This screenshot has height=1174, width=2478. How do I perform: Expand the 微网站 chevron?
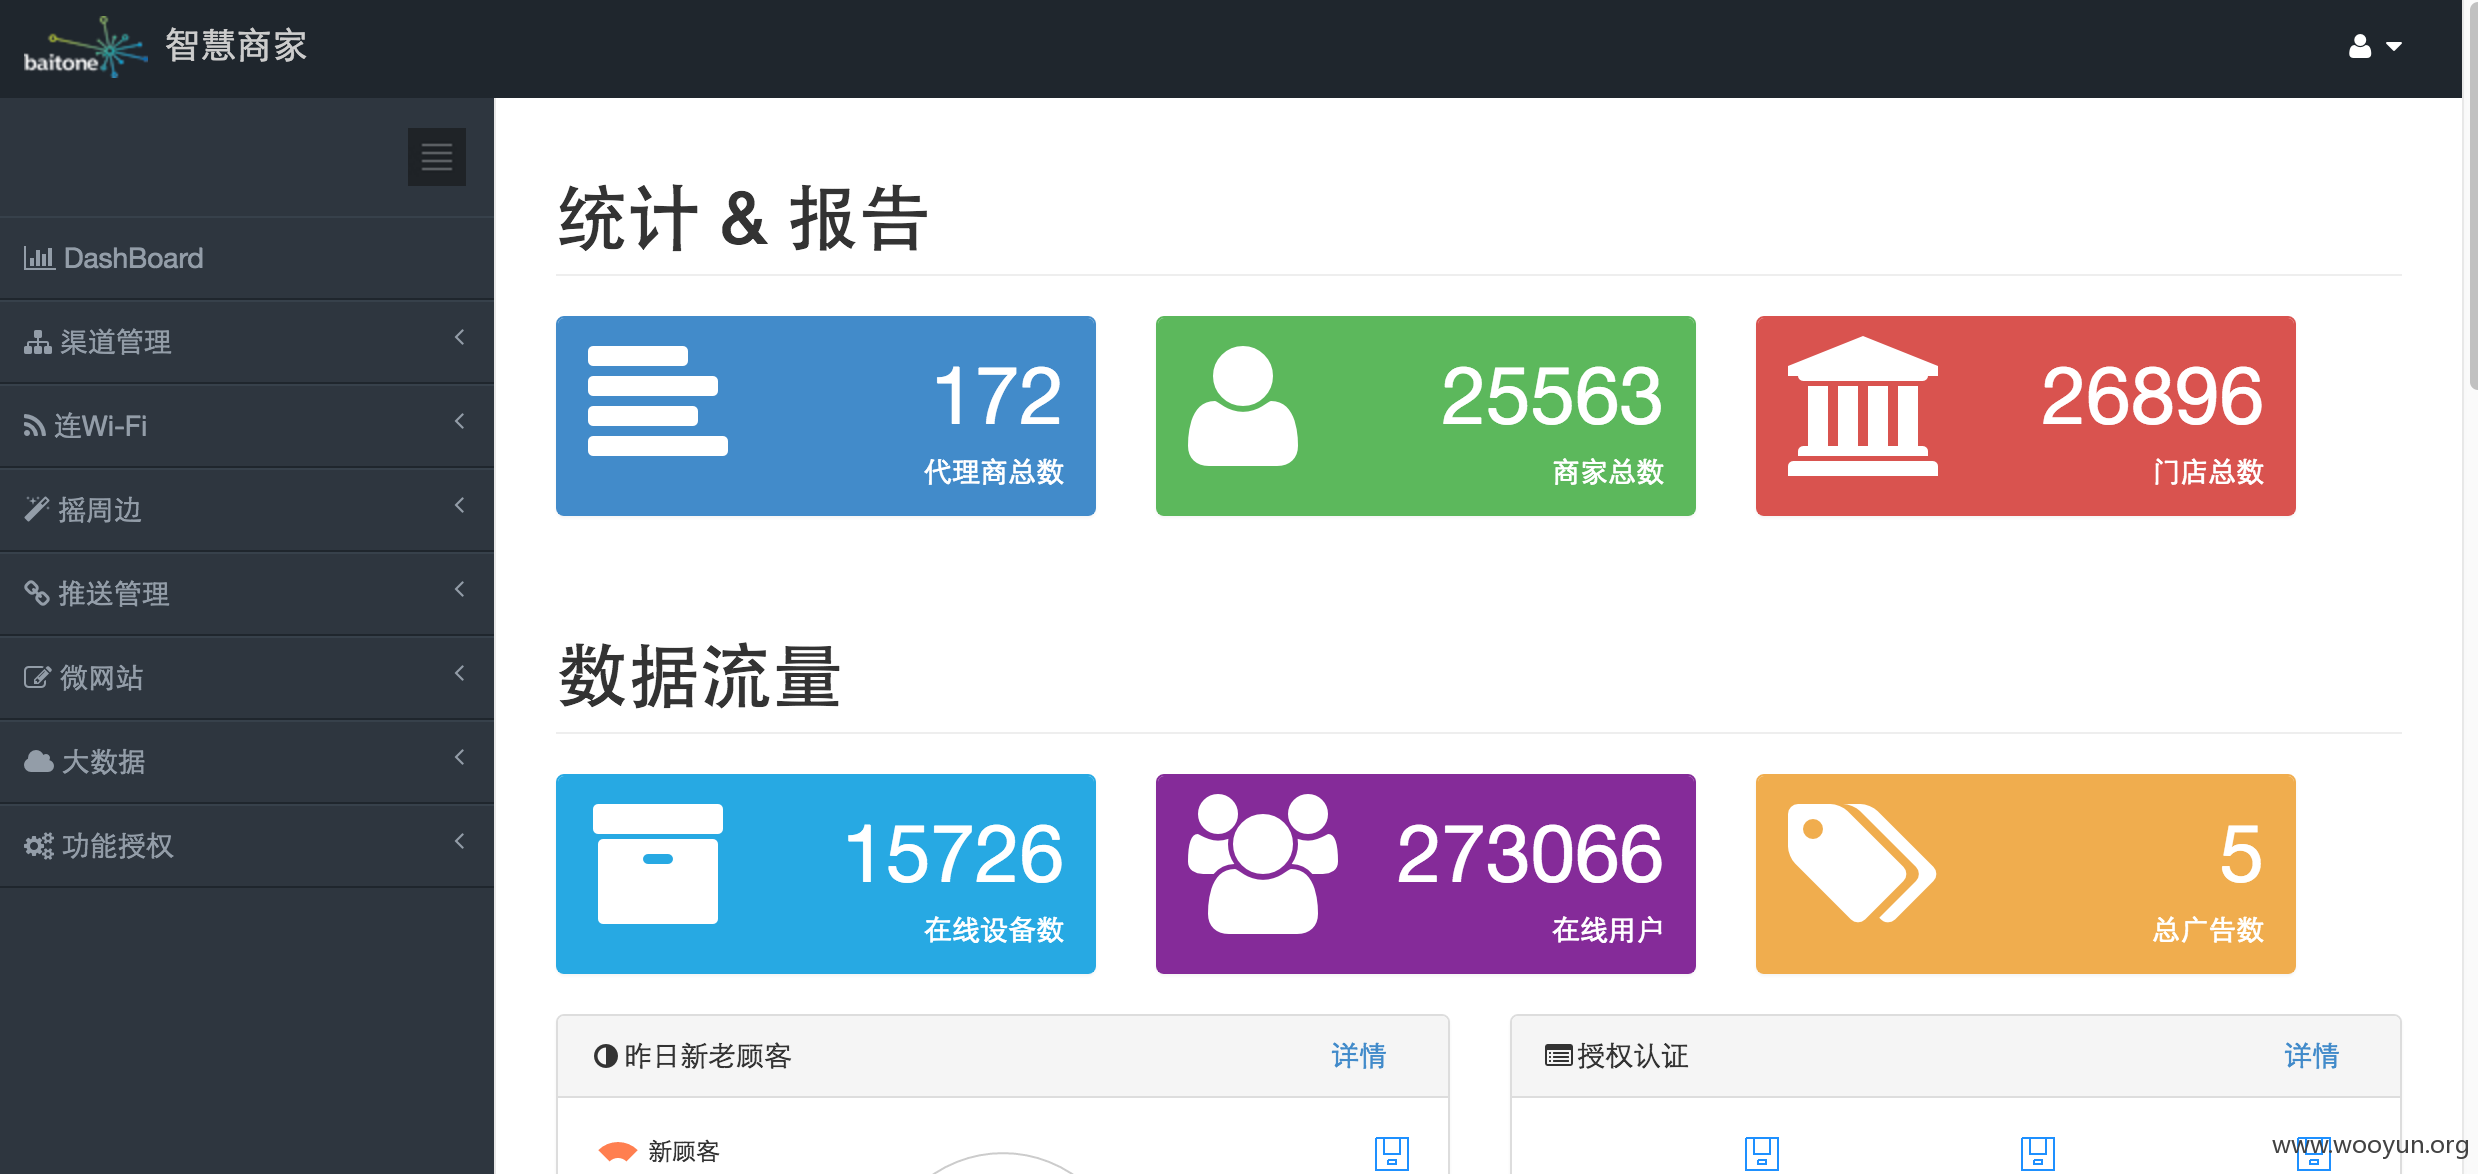point(460,674)
